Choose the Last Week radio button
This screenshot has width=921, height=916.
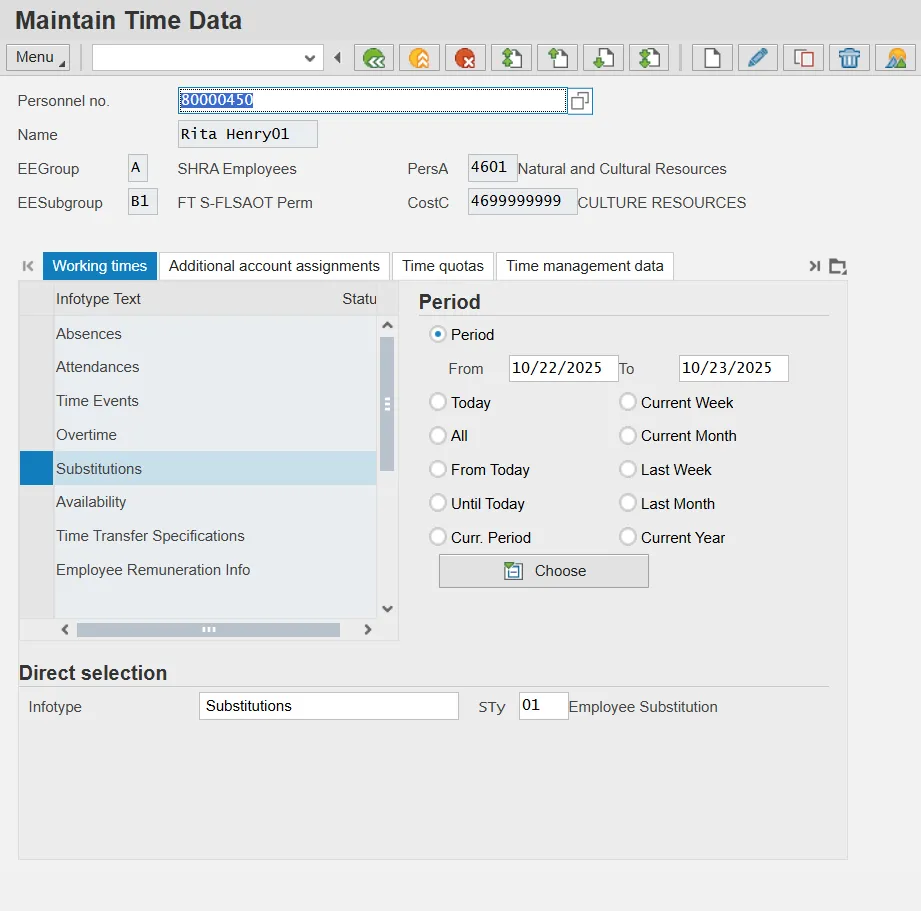(x=628, y=469)
